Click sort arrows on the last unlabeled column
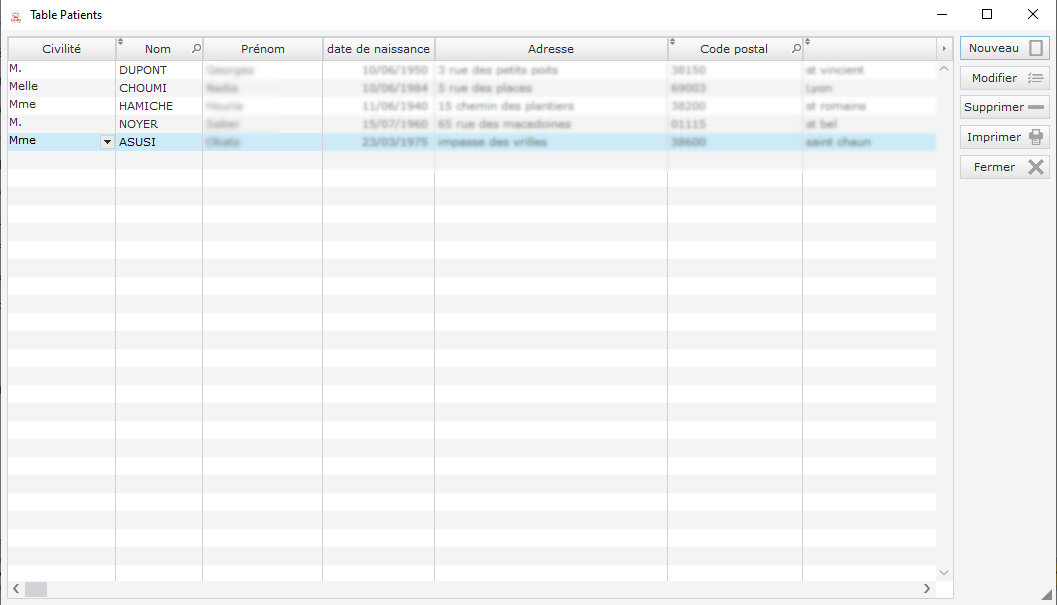1057x605 pixels. click(x=807, y=42)
